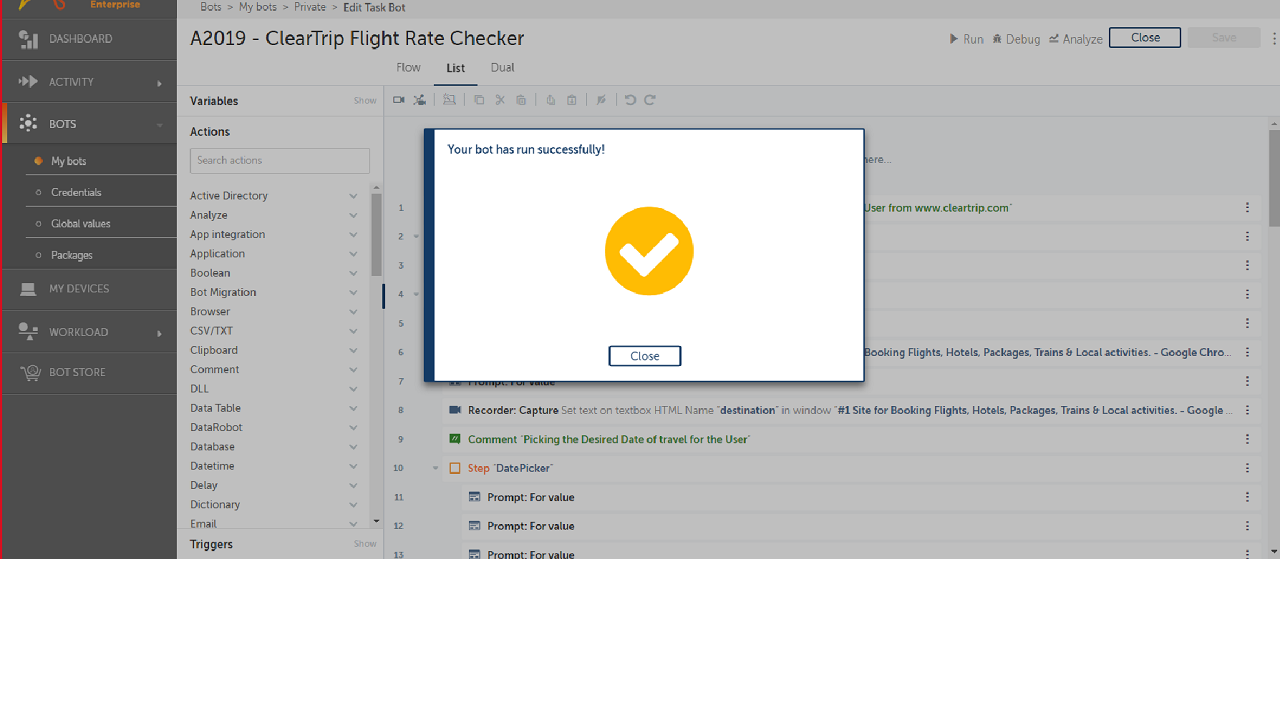The image size is (1280, 720).
Task: Expand the CSV/TXT action group
Action: 353,331
